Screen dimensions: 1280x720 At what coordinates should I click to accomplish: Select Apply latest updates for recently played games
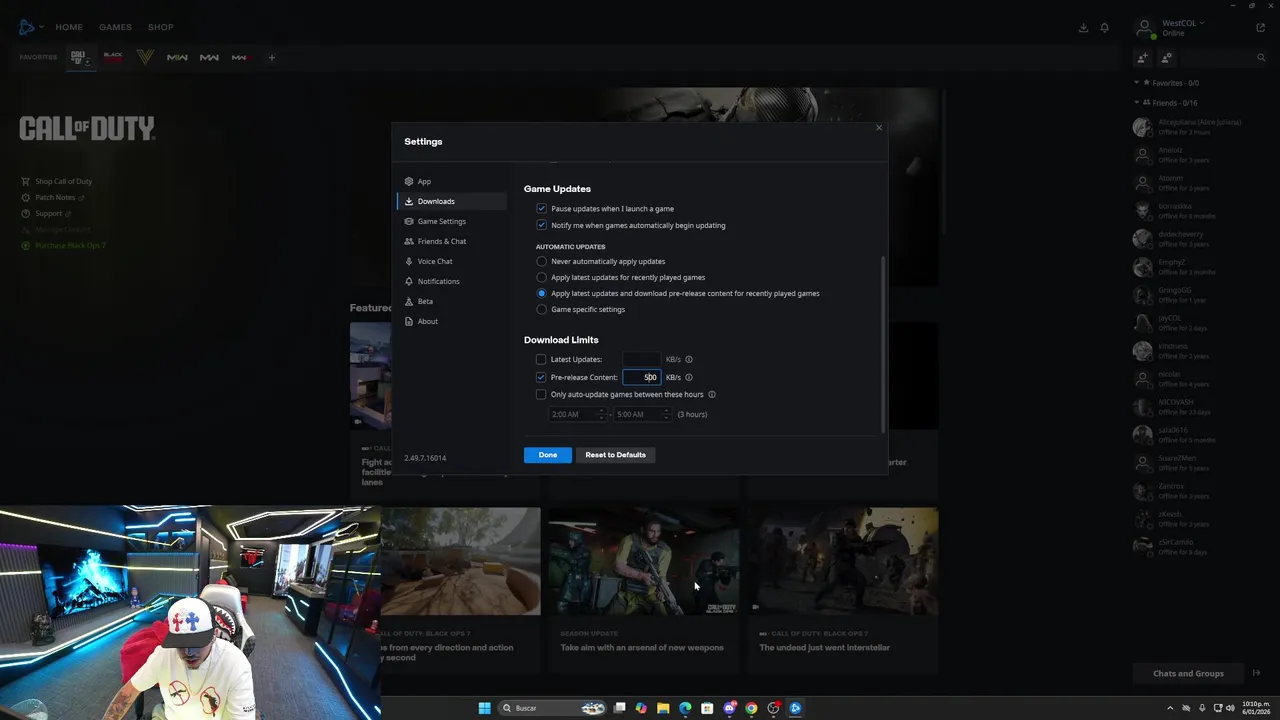[x=541, y=277]
